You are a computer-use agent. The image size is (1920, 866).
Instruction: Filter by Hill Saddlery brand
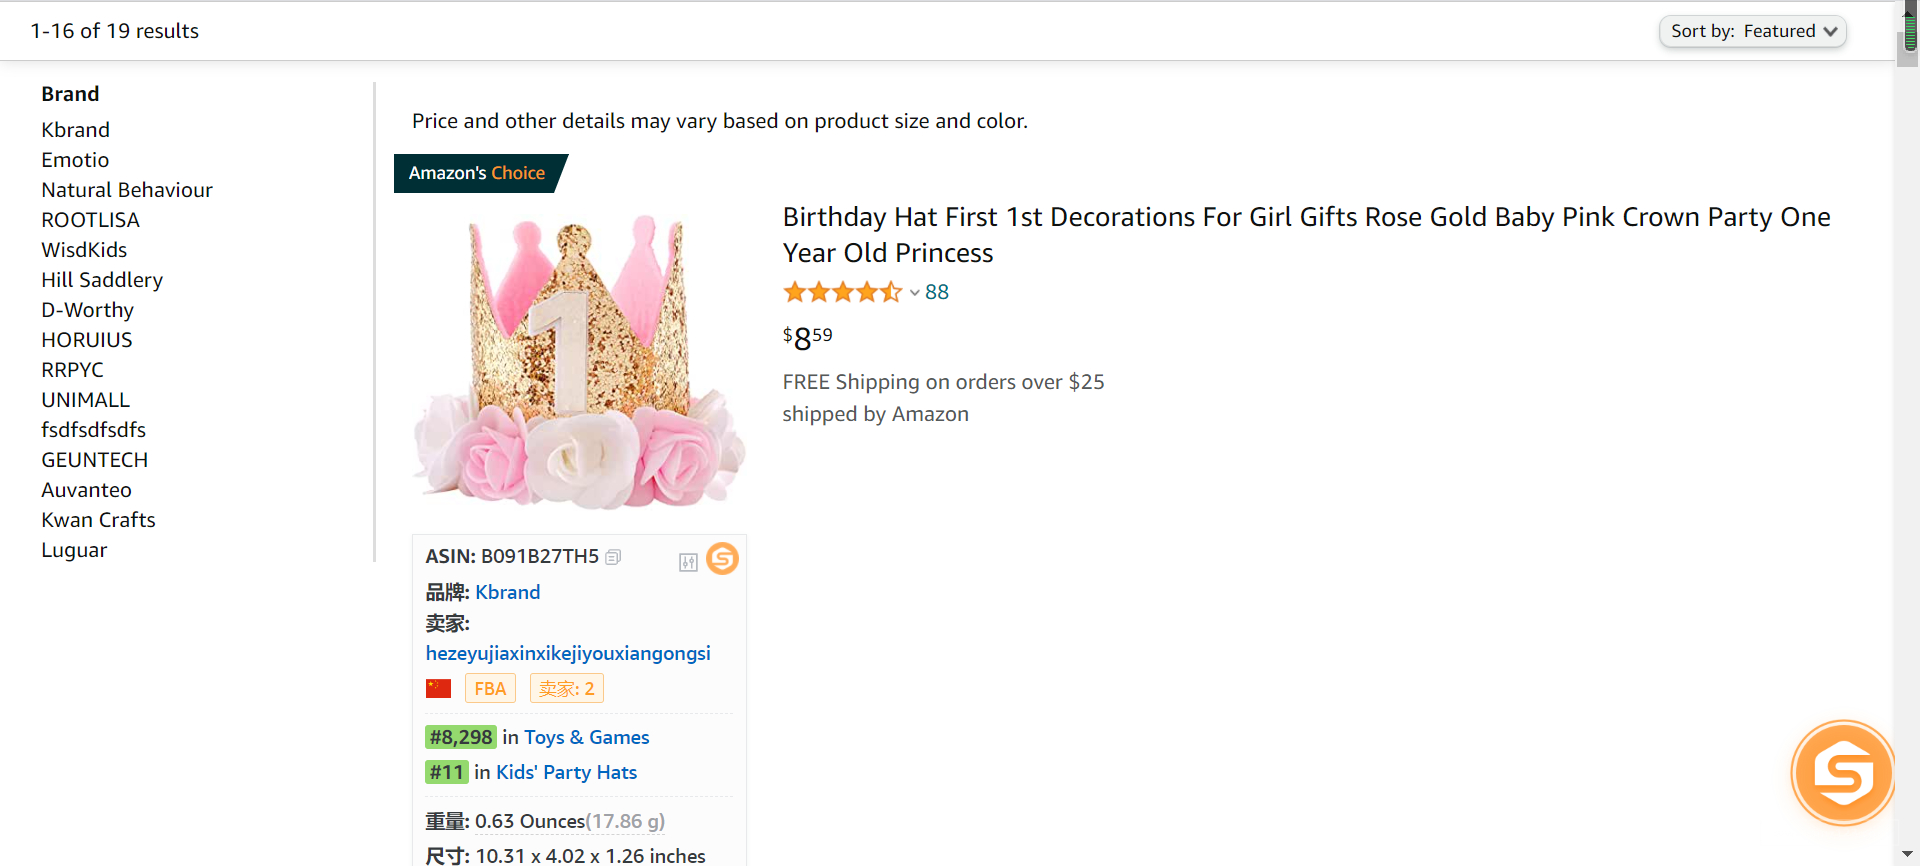tap(102, 280)
